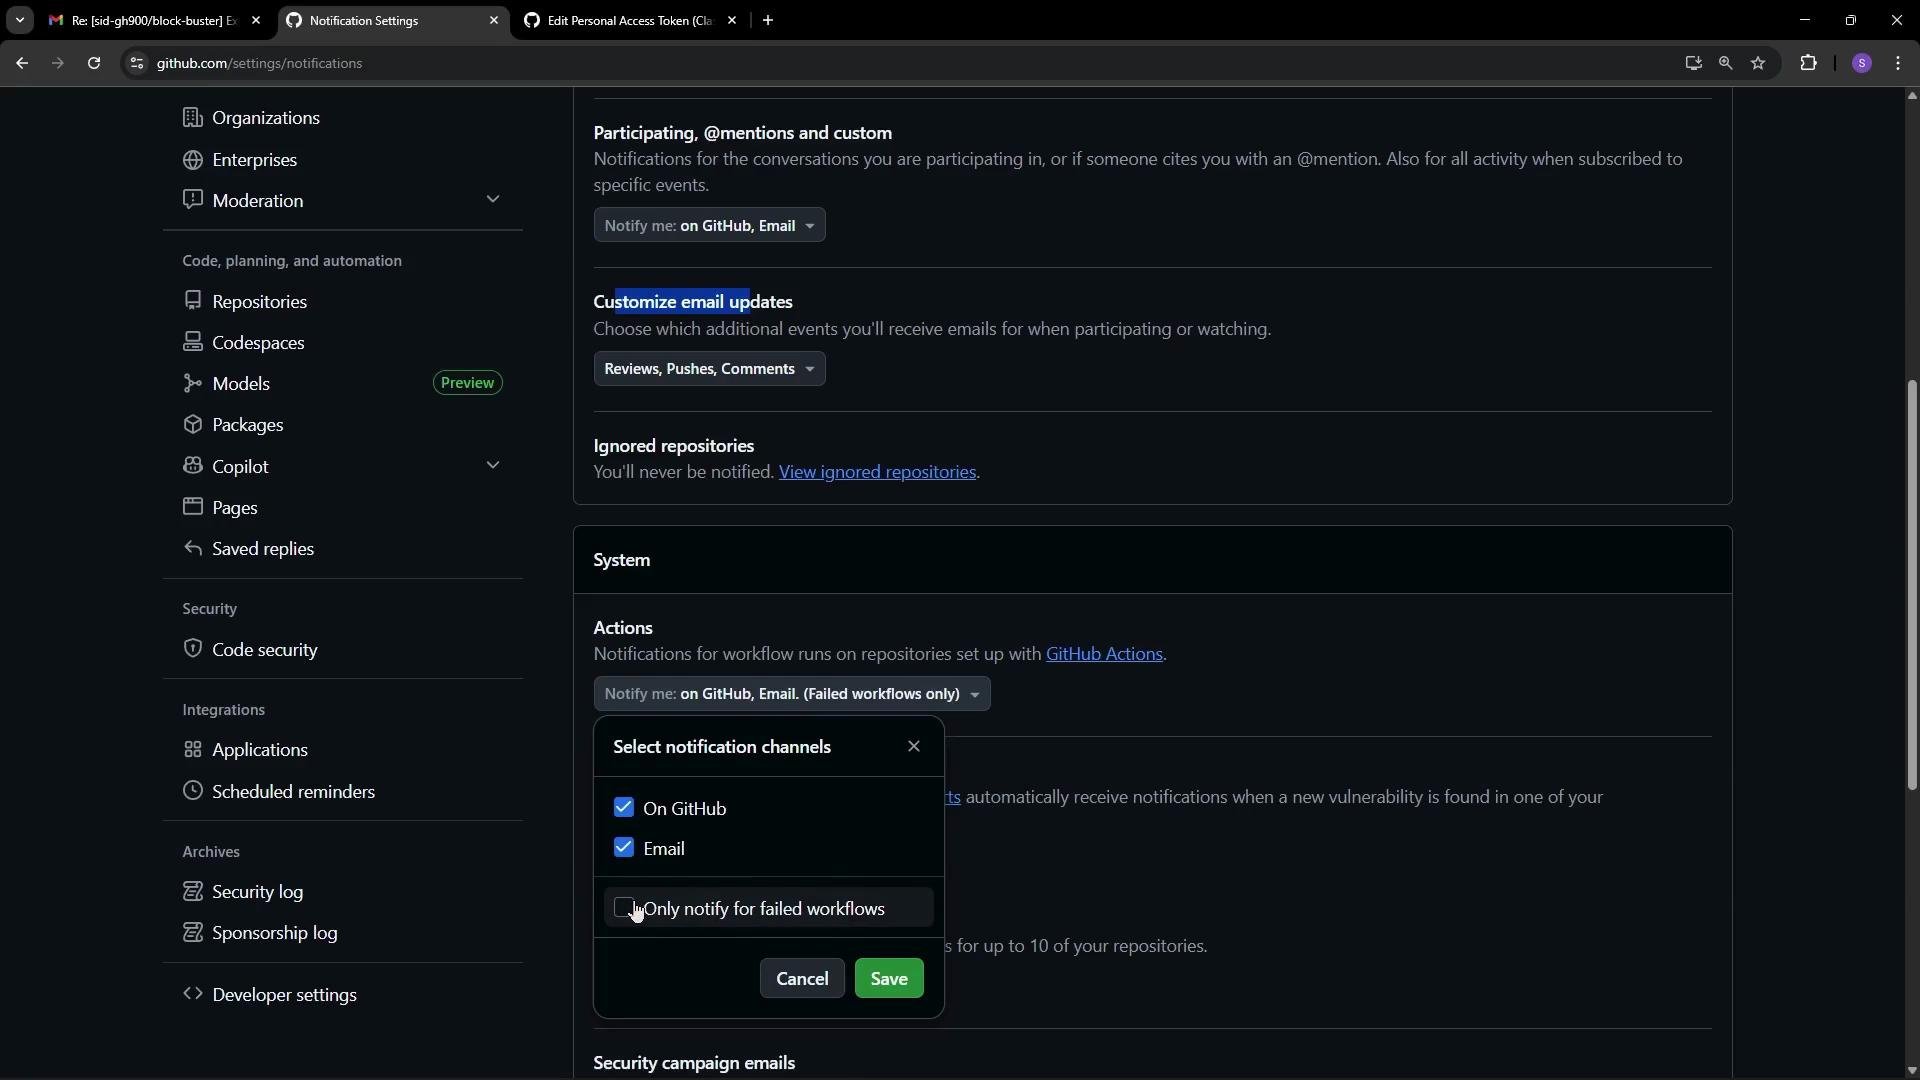Cancel the notification channel changes
Viewport: 1920px width, 1080px height.
pyautogui.click(x=802, y=979)
